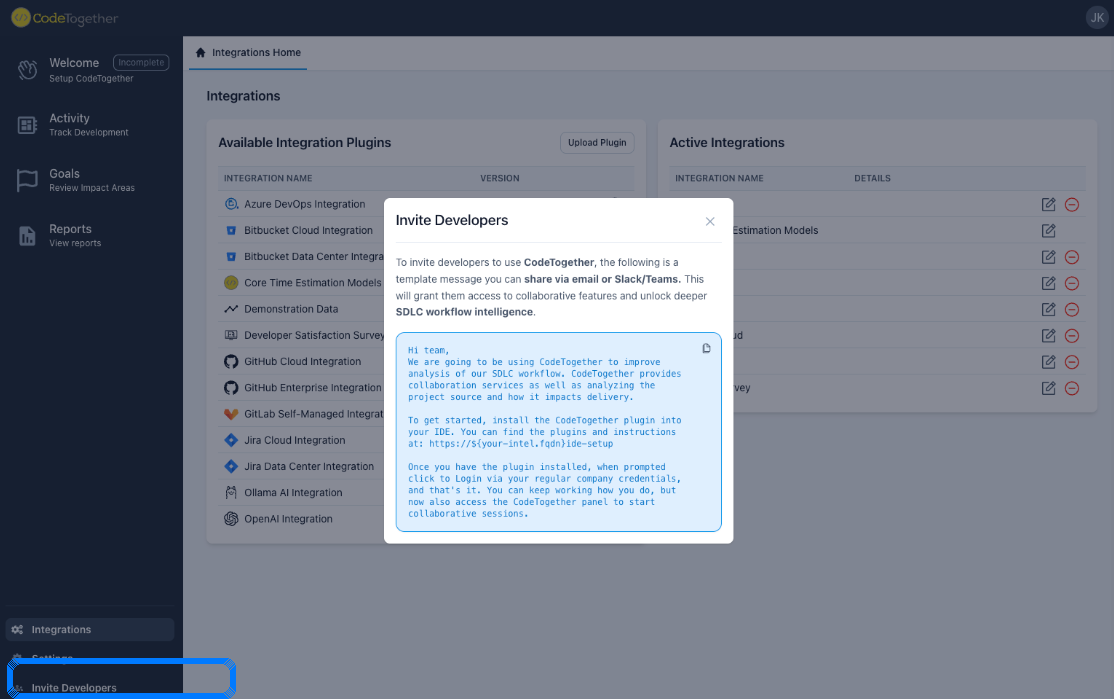Viewport: 1114px width, 699px height.
Task: Remove the topmost active integration
Action: (x=1072, y=204)
